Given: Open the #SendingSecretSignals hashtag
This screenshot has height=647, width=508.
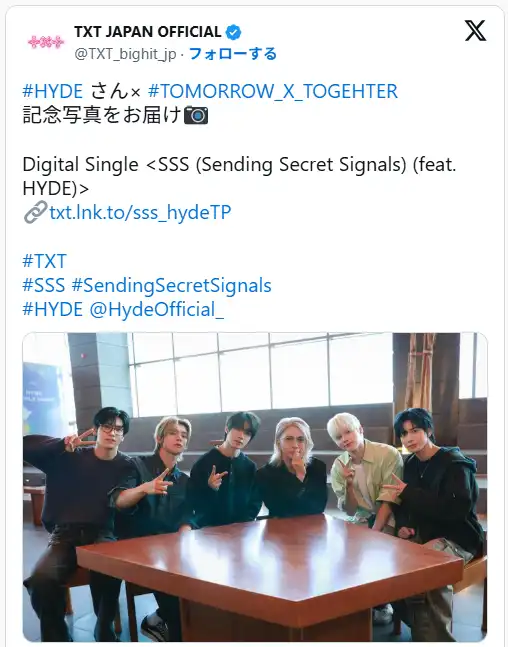Looking at the screenshot, I should pyautogui.click(x=171, y=286).
